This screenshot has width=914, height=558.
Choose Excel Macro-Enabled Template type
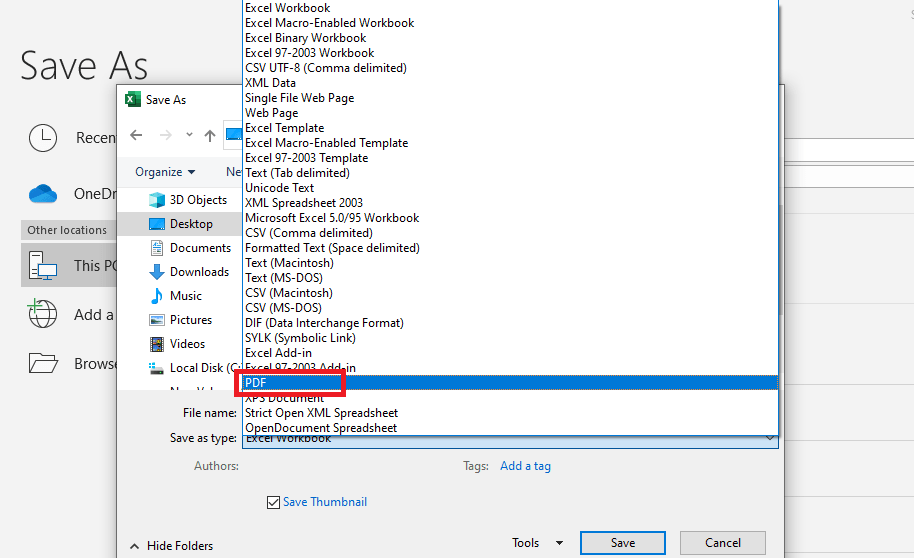[x=510, y=143]
